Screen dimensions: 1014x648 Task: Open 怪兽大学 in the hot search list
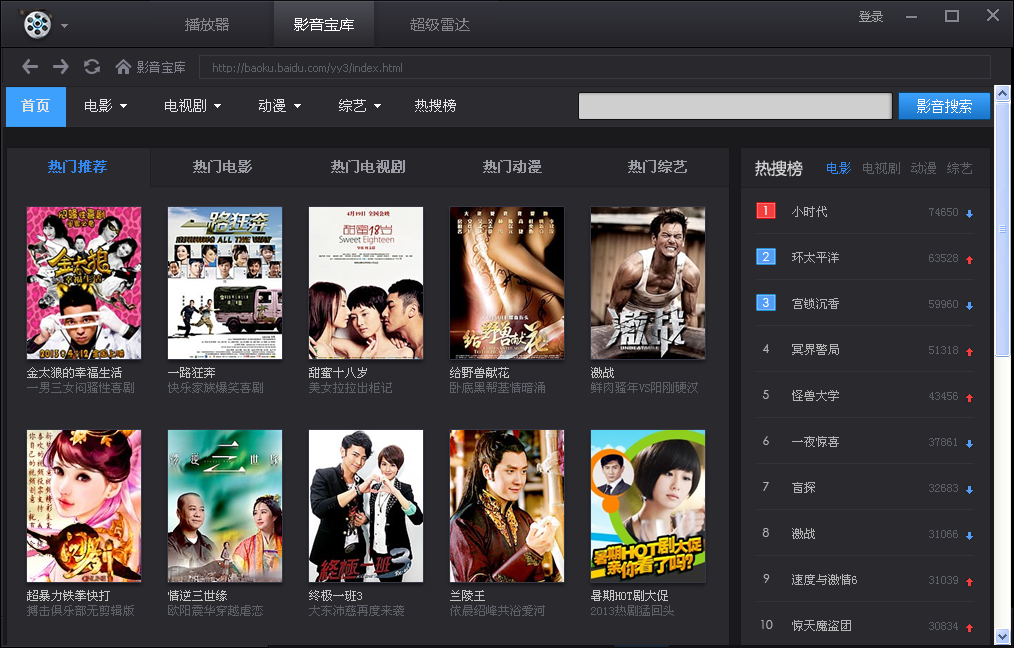click(815, 395)
